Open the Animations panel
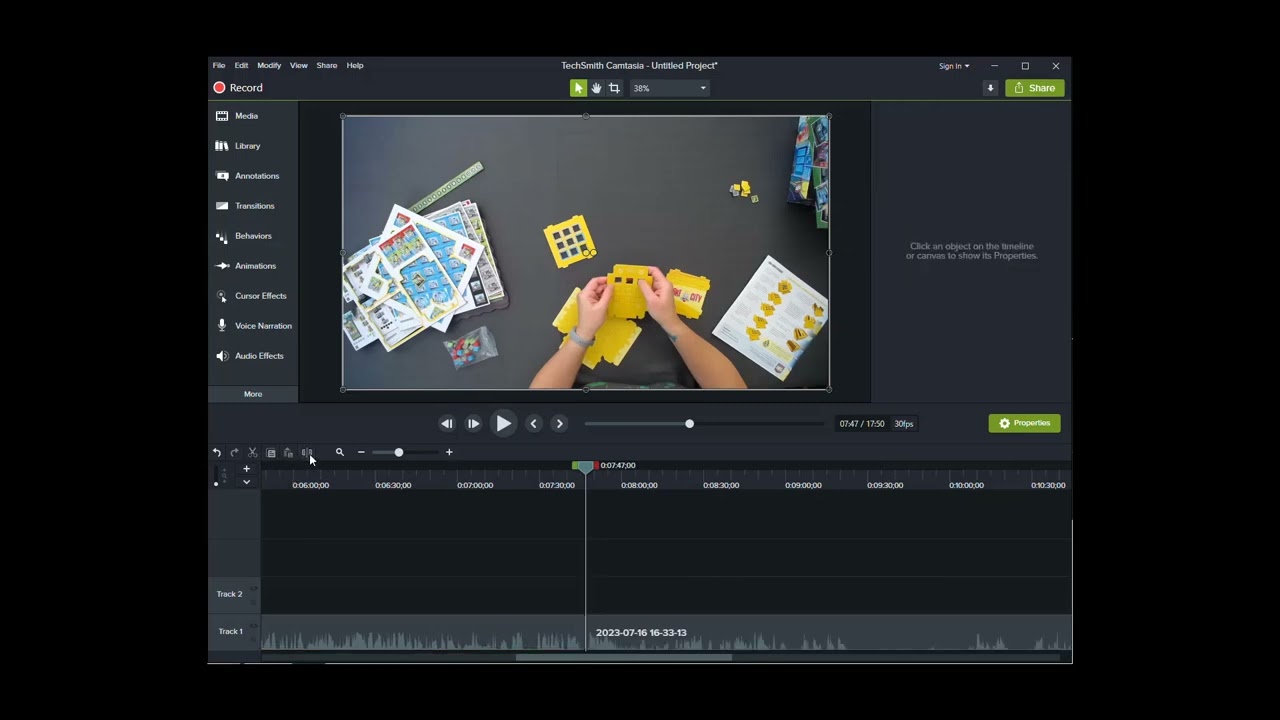This screenshot has height=720, width=1280. pos(253,266)
